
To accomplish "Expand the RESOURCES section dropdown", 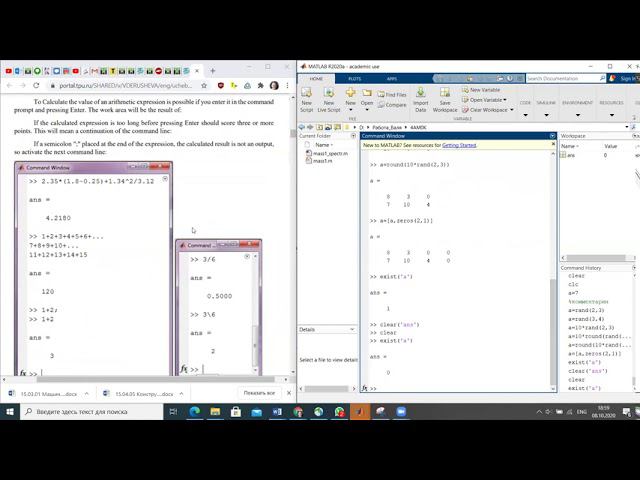I will pos(612,115).
